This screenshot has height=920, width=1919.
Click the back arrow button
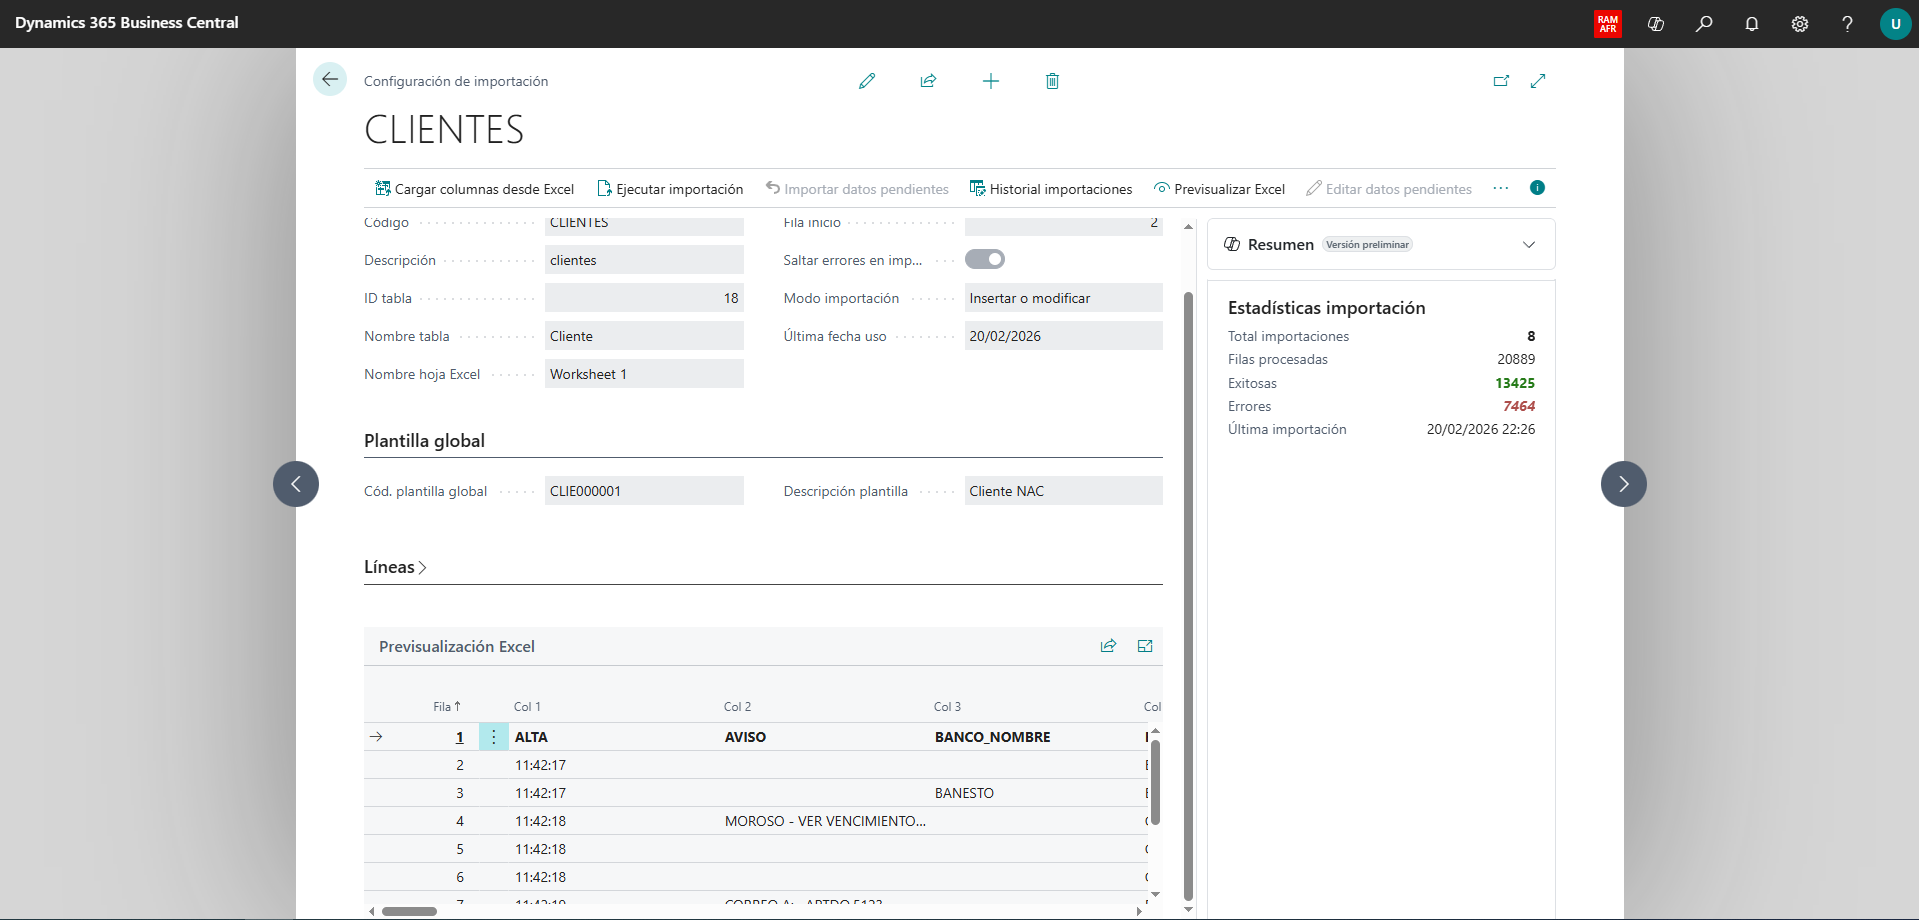click(329, 79)
